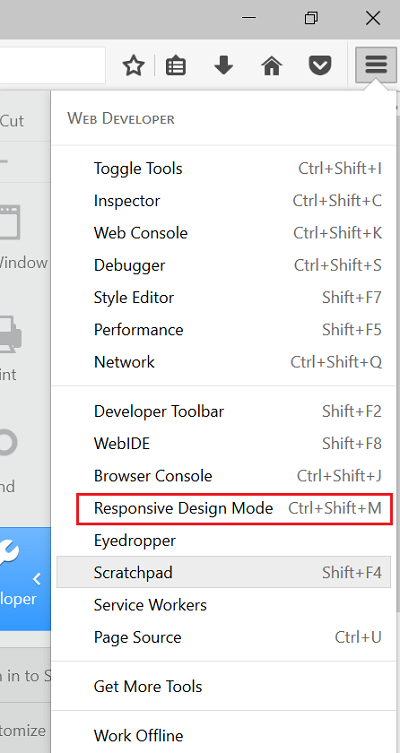Open the Downloads arrow icon
Screen dimensions: 400x753
click(x=223, y=65)
